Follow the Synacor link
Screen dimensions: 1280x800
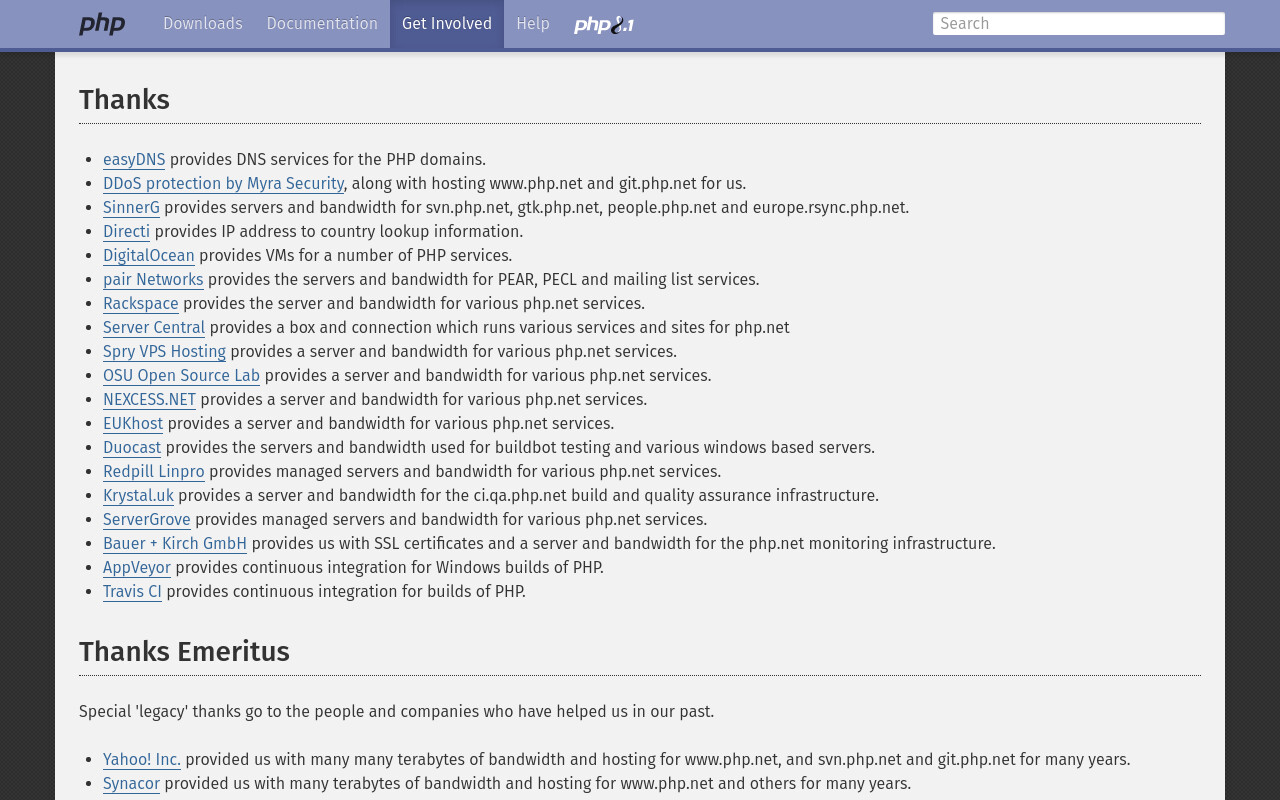(x=131, y=784)
